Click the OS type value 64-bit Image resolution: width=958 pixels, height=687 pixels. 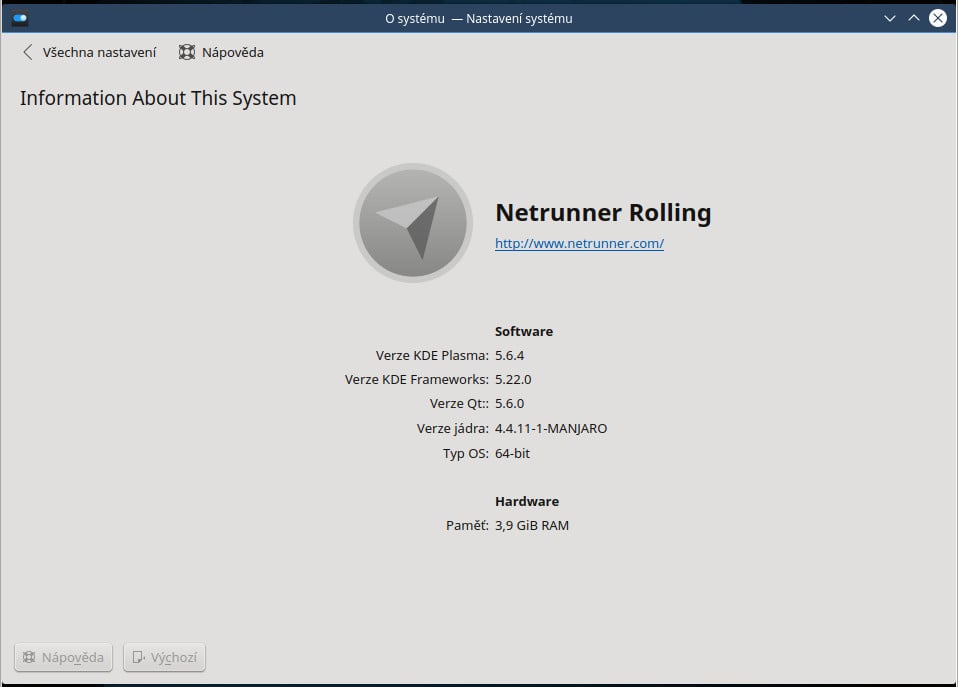point(512,453)
